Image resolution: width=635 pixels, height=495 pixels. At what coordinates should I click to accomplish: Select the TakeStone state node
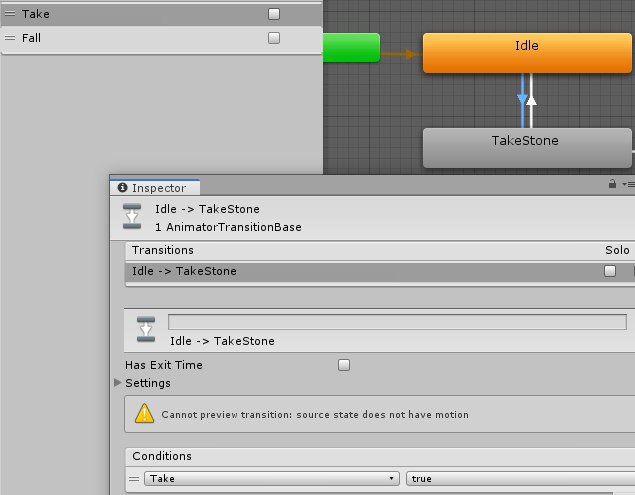point(527,148)
